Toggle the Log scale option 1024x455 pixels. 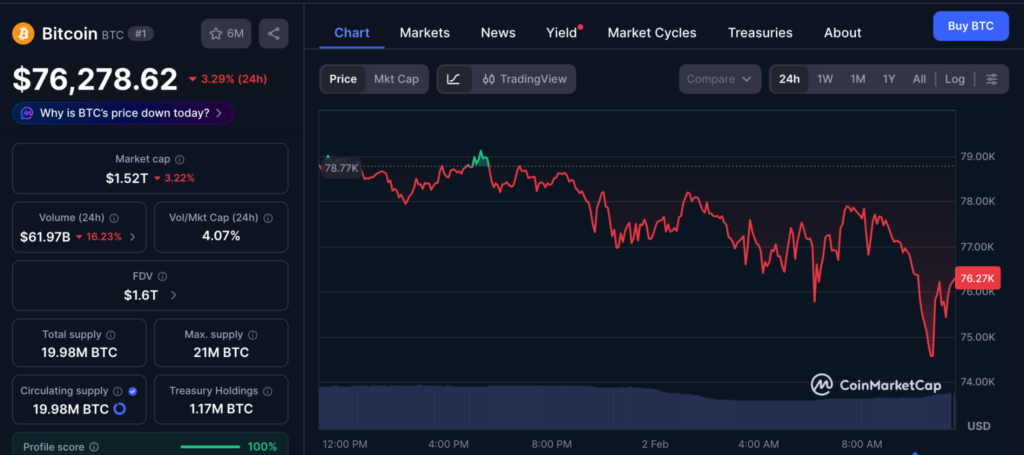955,79
